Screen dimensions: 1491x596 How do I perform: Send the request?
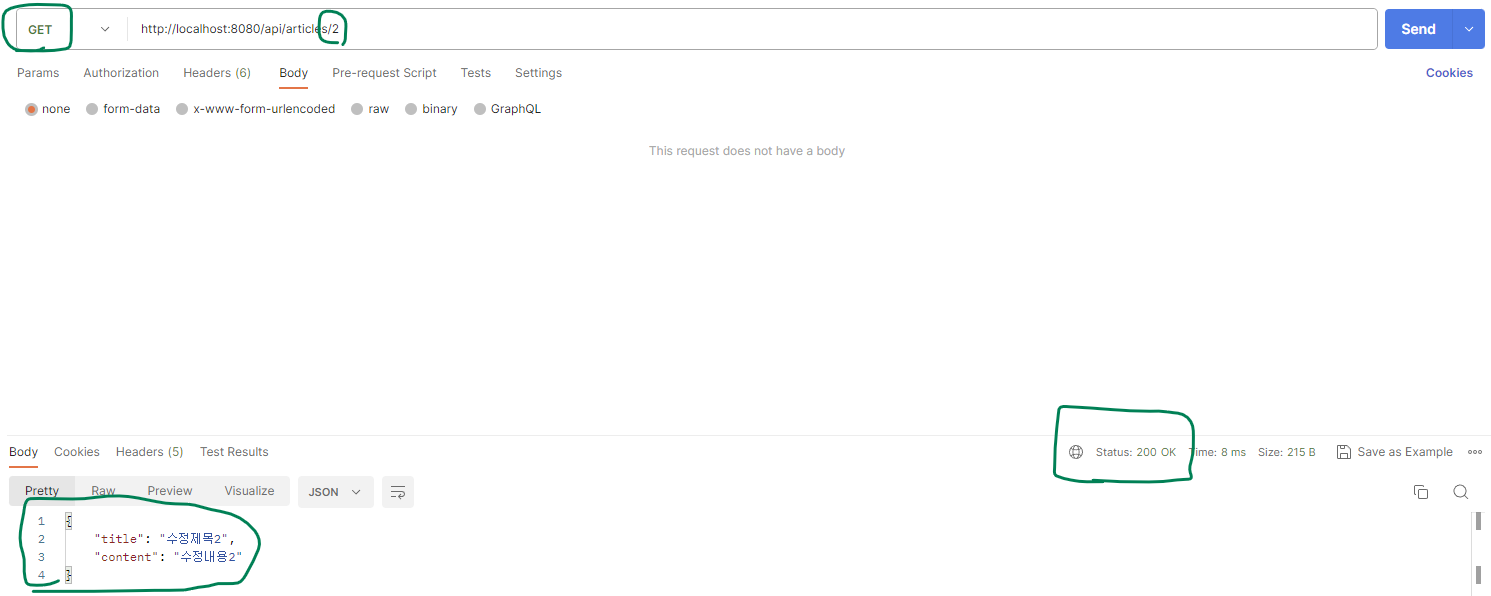pos(1418,29)
